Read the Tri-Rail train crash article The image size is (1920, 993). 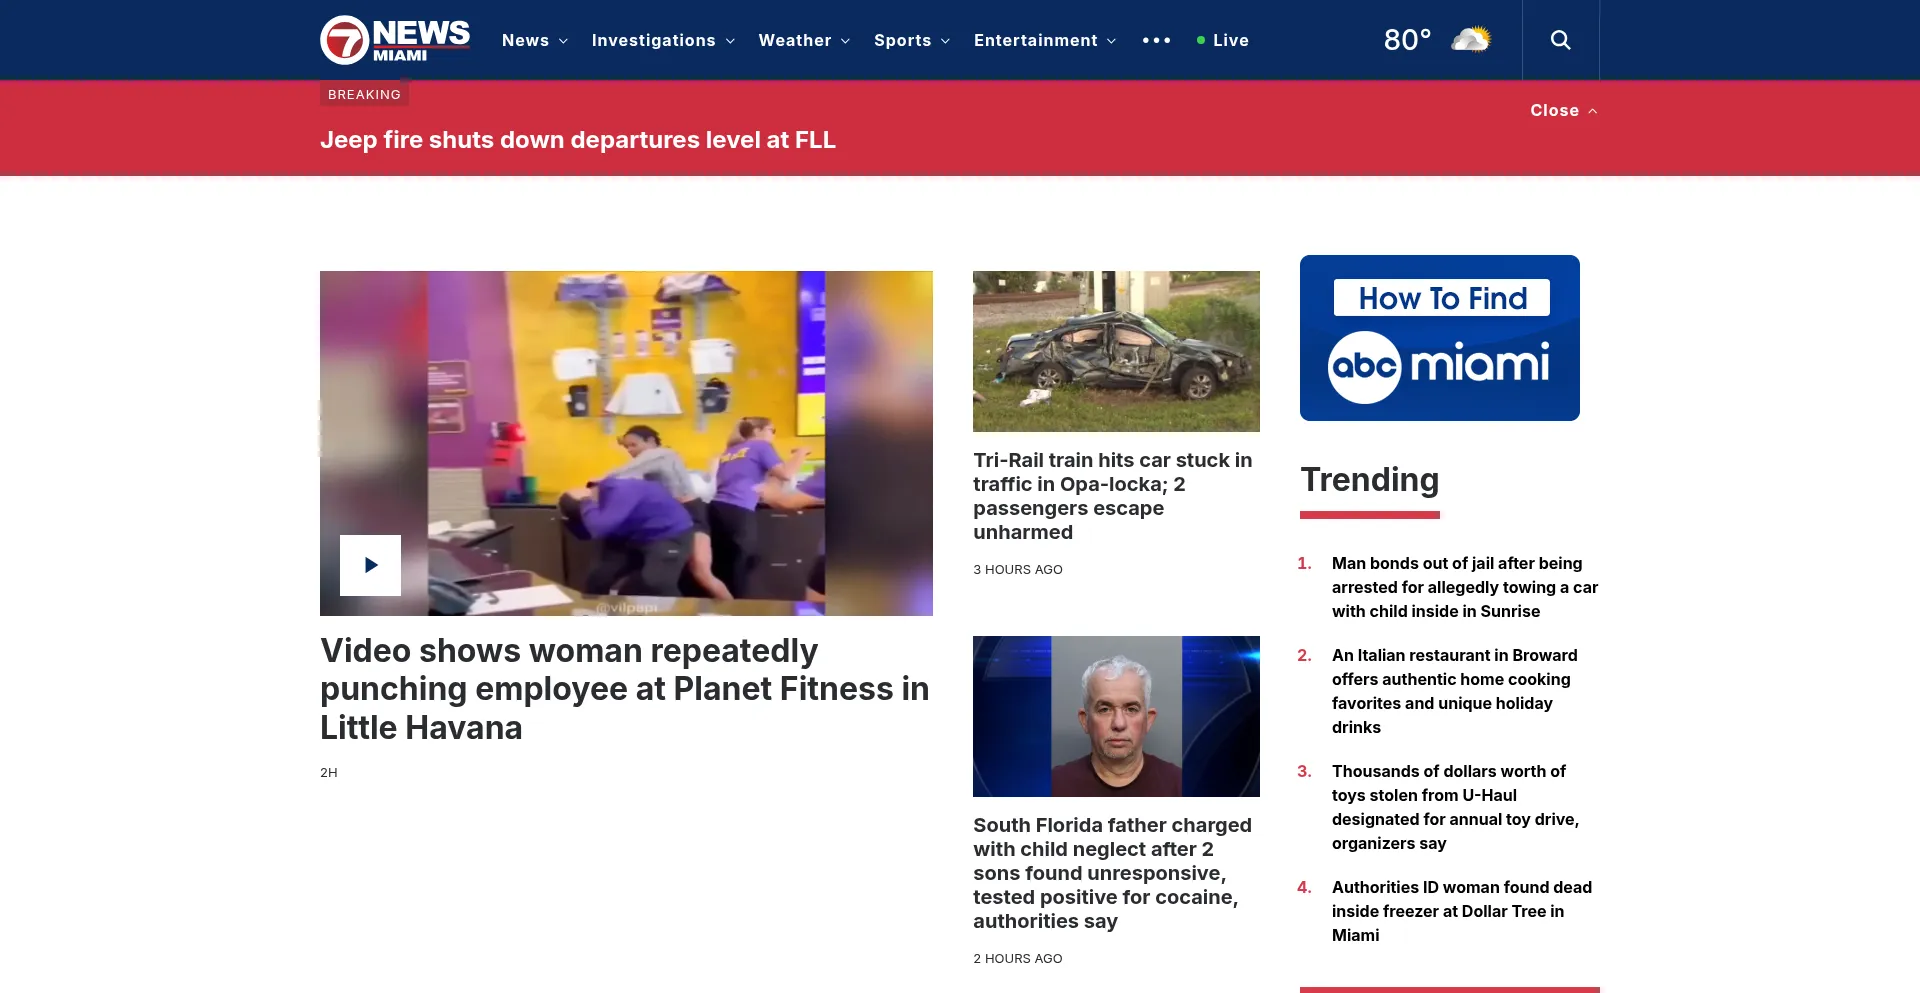[x=1112, y=496]
